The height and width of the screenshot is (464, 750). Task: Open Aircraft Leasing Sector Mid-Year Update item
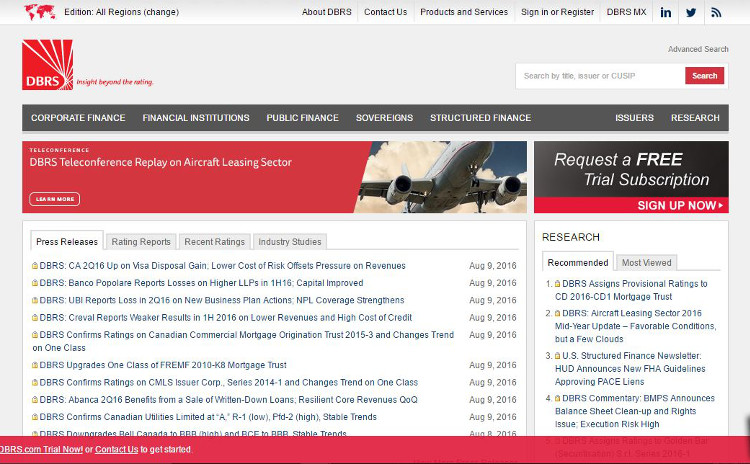coord(636,326)
